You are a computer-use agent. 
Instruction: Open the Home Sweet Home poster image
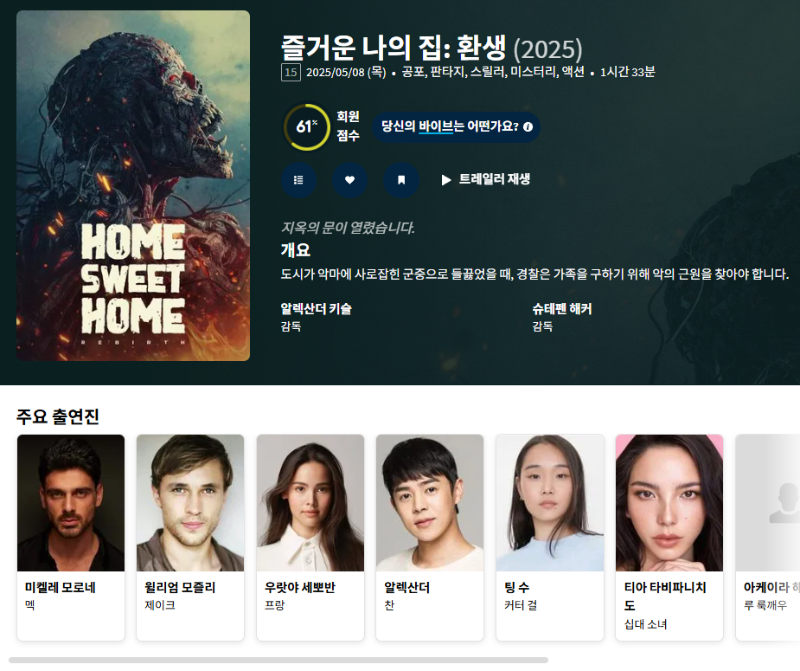click(x=133, y=186)
